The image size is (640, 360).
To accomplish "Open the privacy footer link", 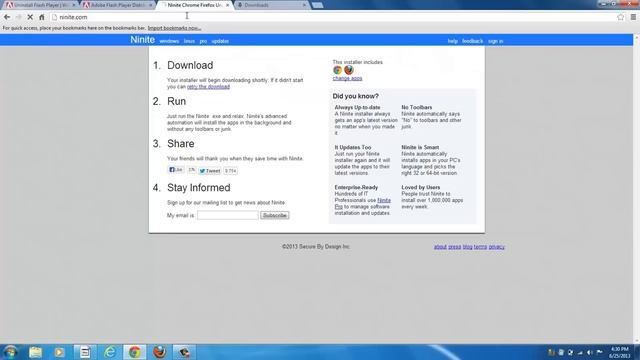I will click(x=496, y=247).
